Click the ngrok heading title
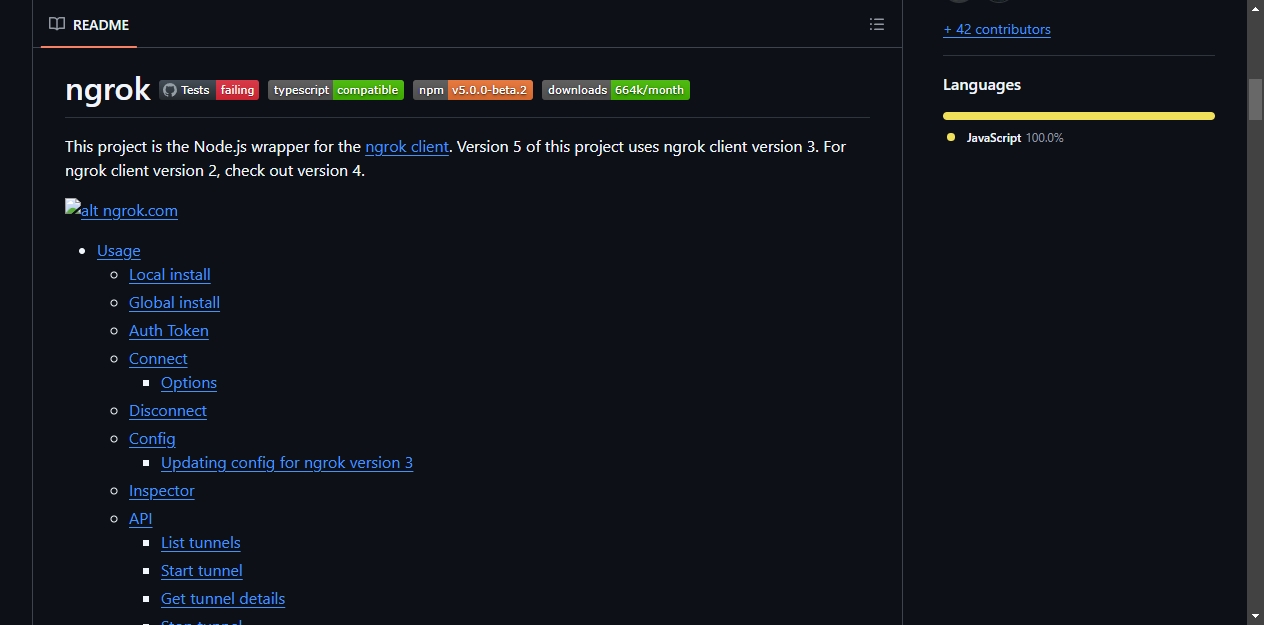The width and height of the screenshot is (1264, 625). tap(108, 90)
